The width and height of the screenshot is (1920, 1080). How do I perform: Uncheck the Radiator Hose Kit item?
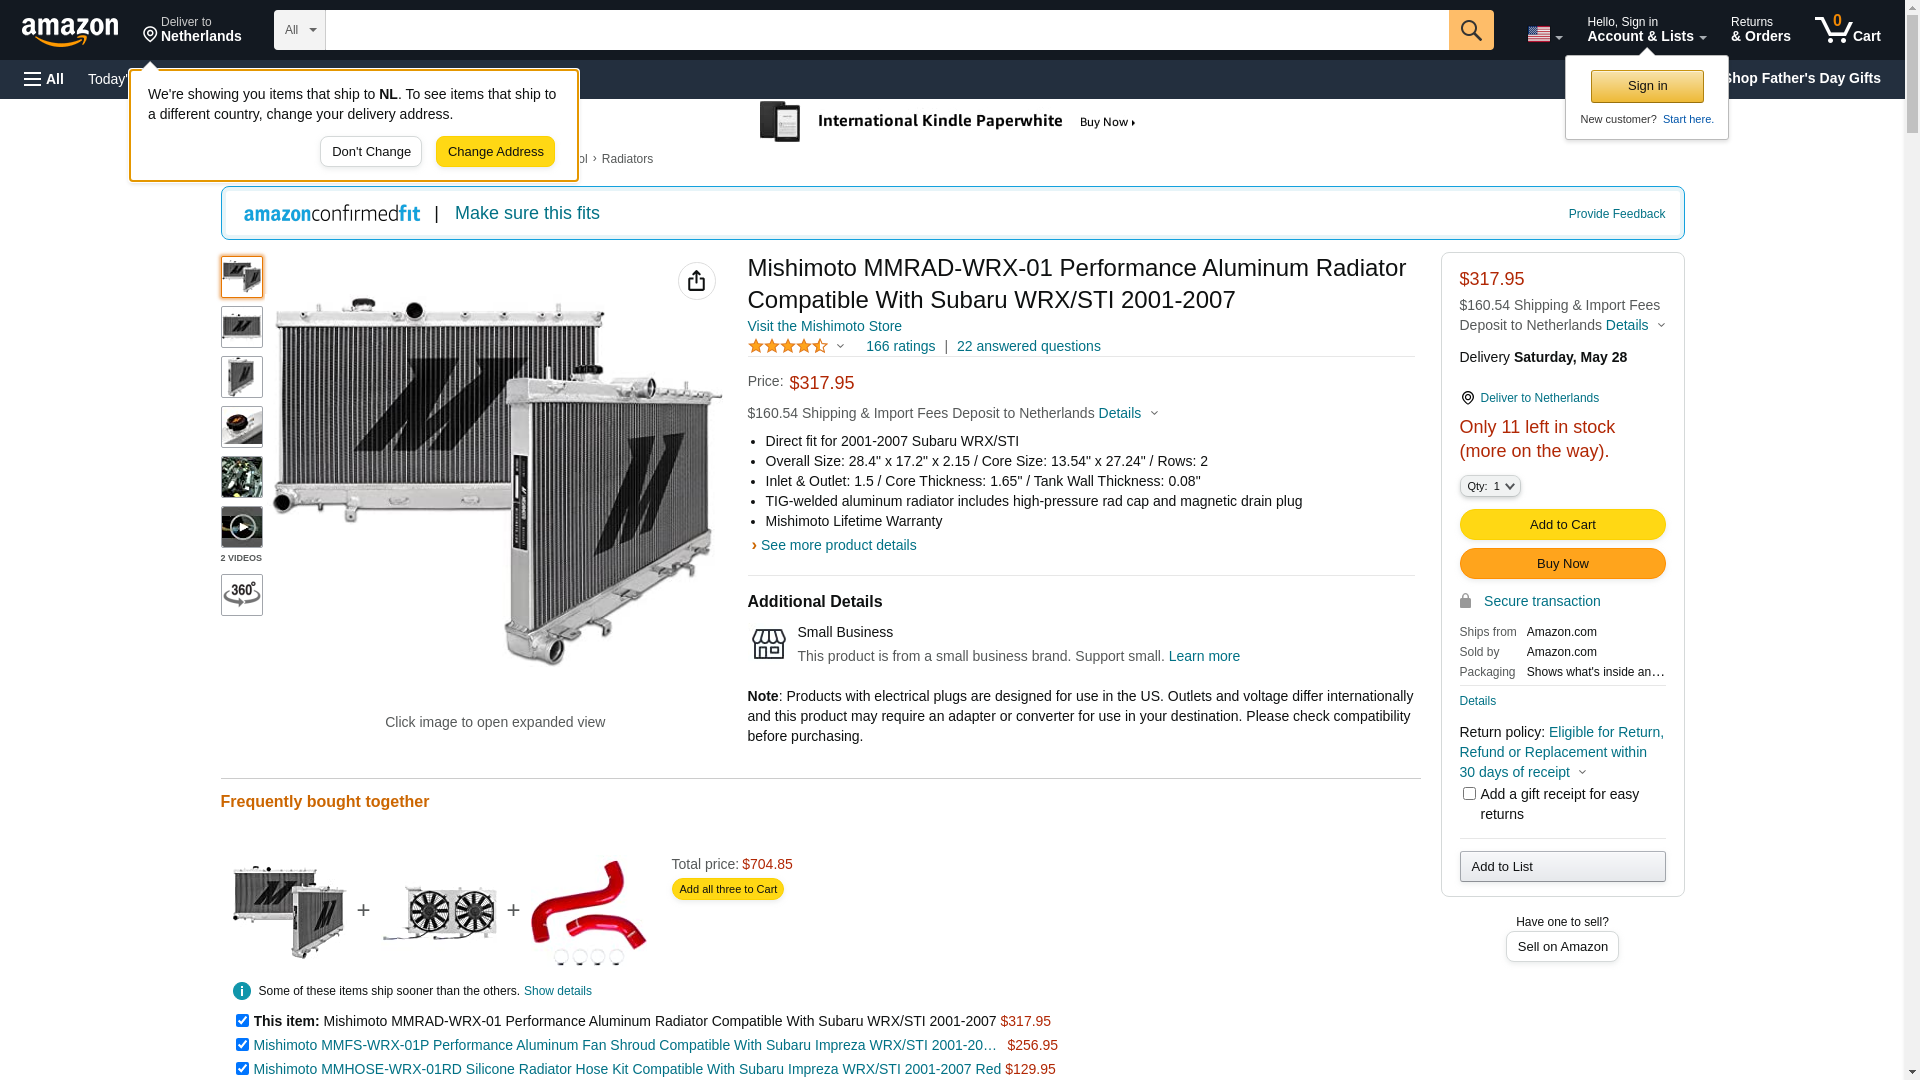[x=242, y=1068]
